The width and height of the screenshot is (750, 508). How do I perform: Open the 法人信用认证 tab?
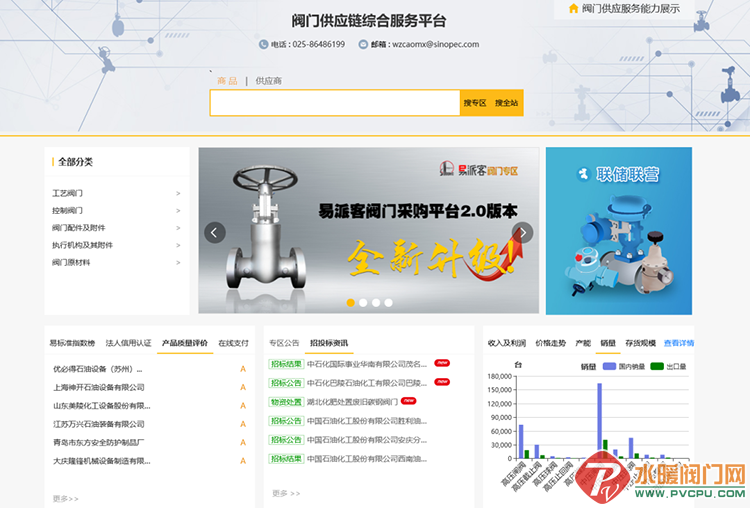(129, 343)
